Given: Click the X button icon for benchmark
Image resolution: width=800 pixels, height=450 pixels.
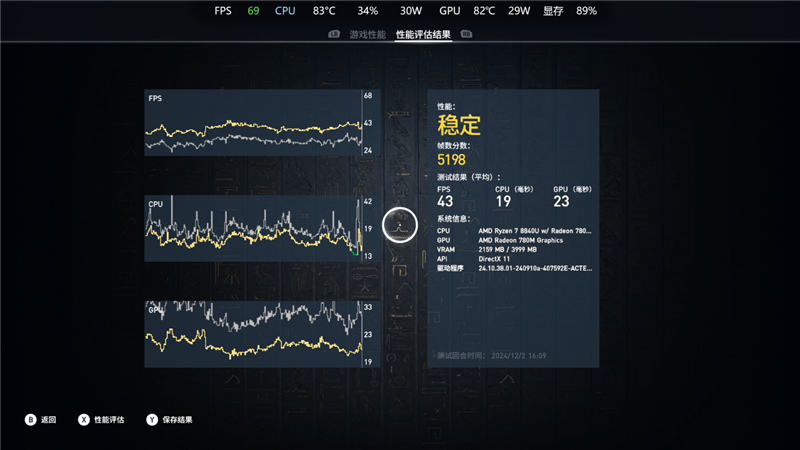Looking at the screenshot, I should tap(84, 419).
